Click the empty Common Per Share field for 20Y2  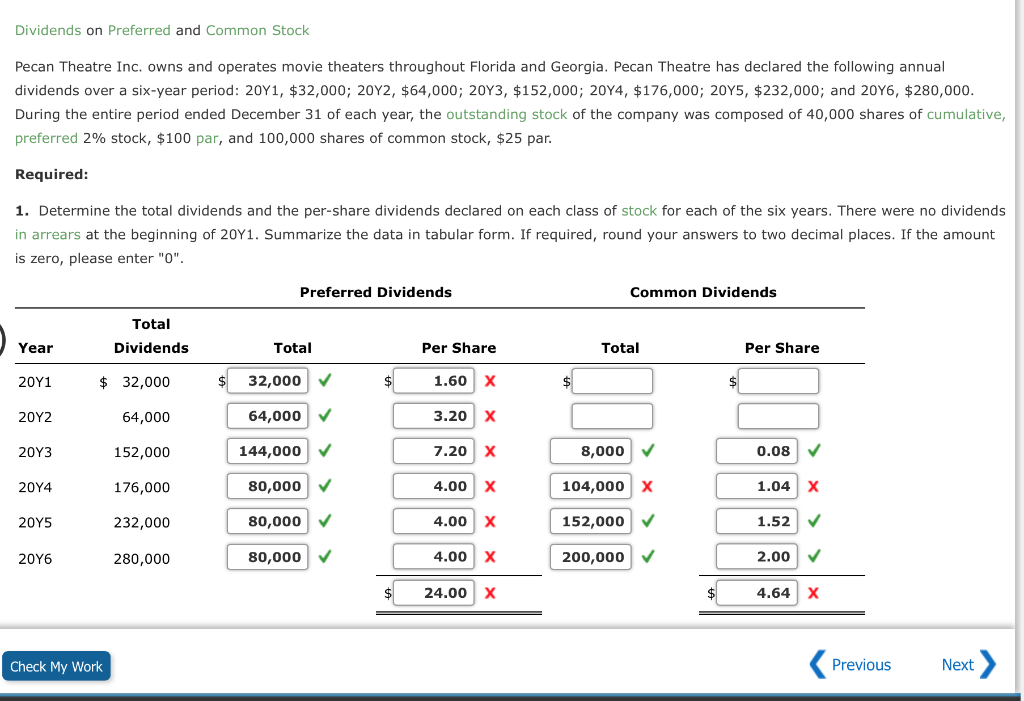(x=779, y=417)
